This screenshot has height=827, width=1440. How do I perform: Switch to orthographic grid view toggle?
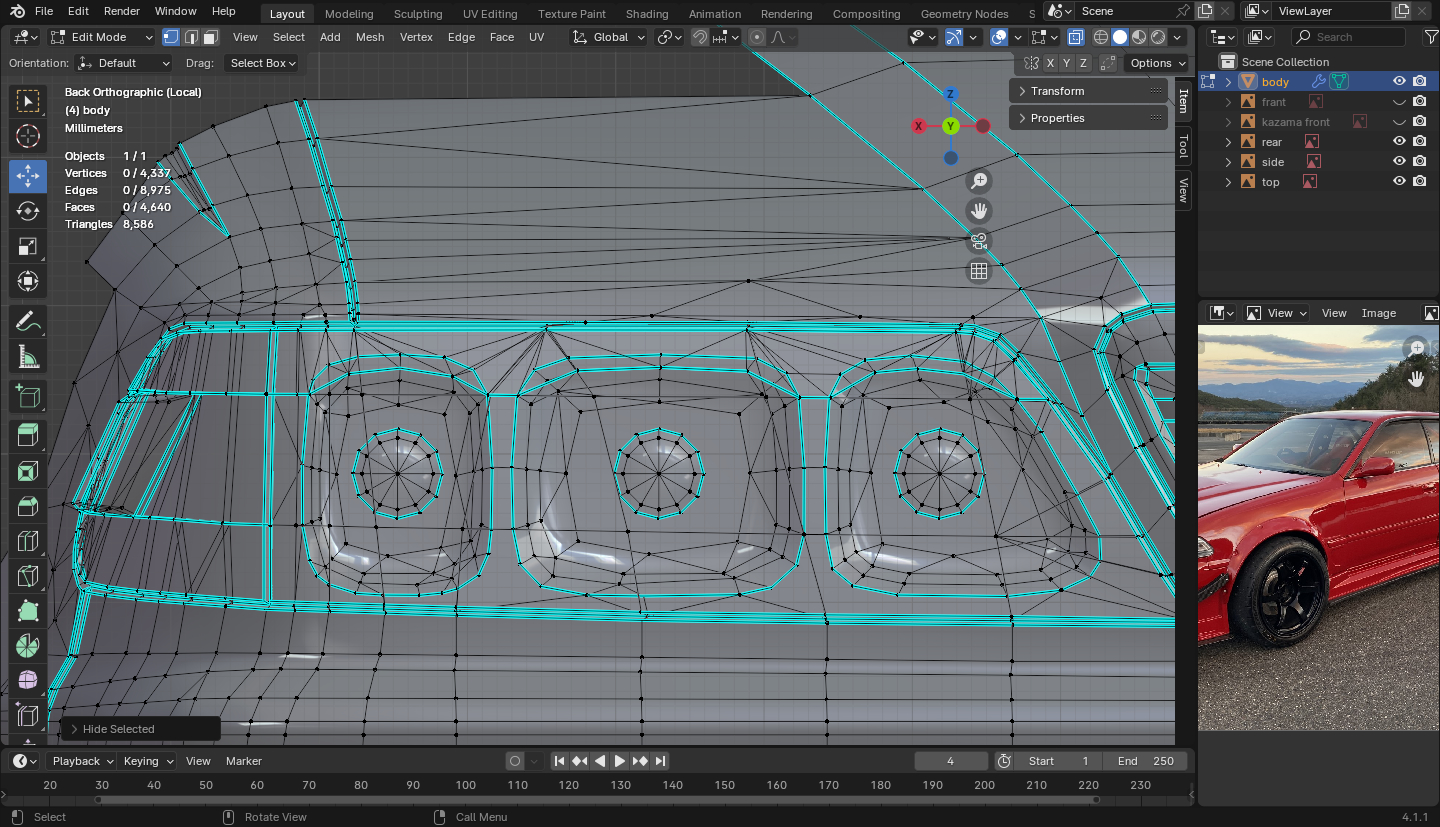979,271
